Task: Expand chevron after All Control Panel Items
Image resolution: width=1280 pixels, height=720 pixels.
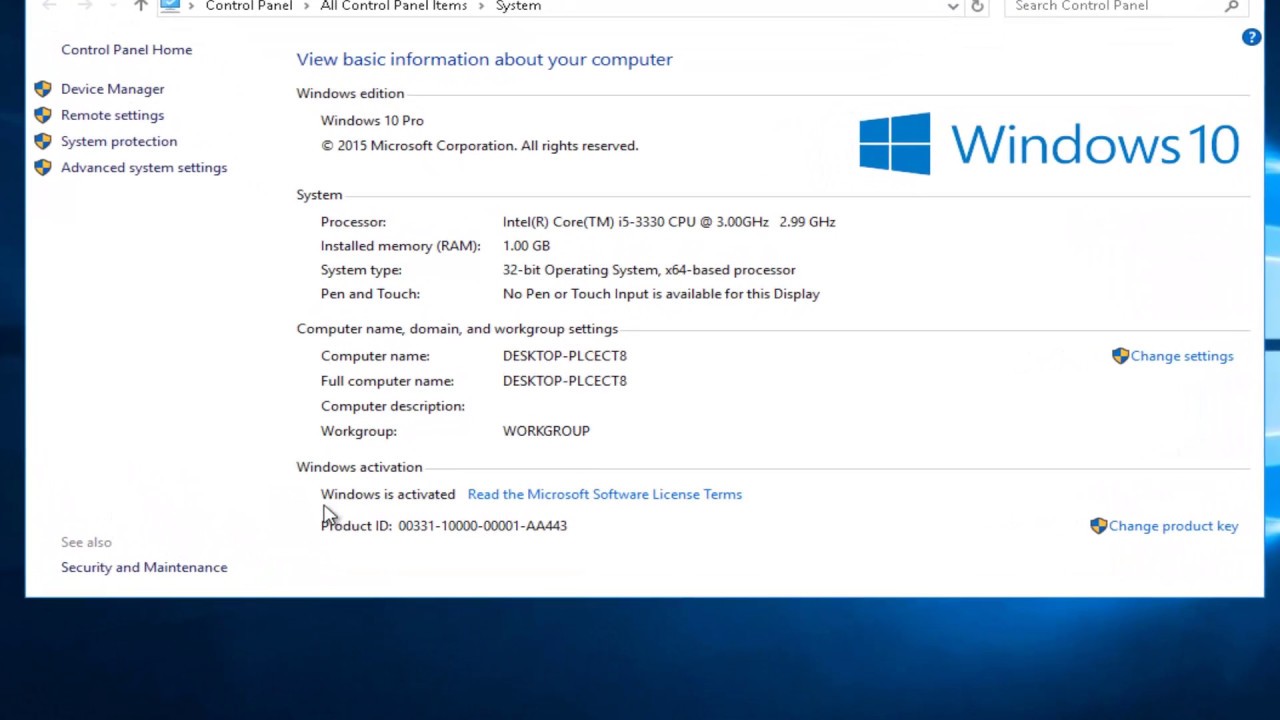Action: 482,6
